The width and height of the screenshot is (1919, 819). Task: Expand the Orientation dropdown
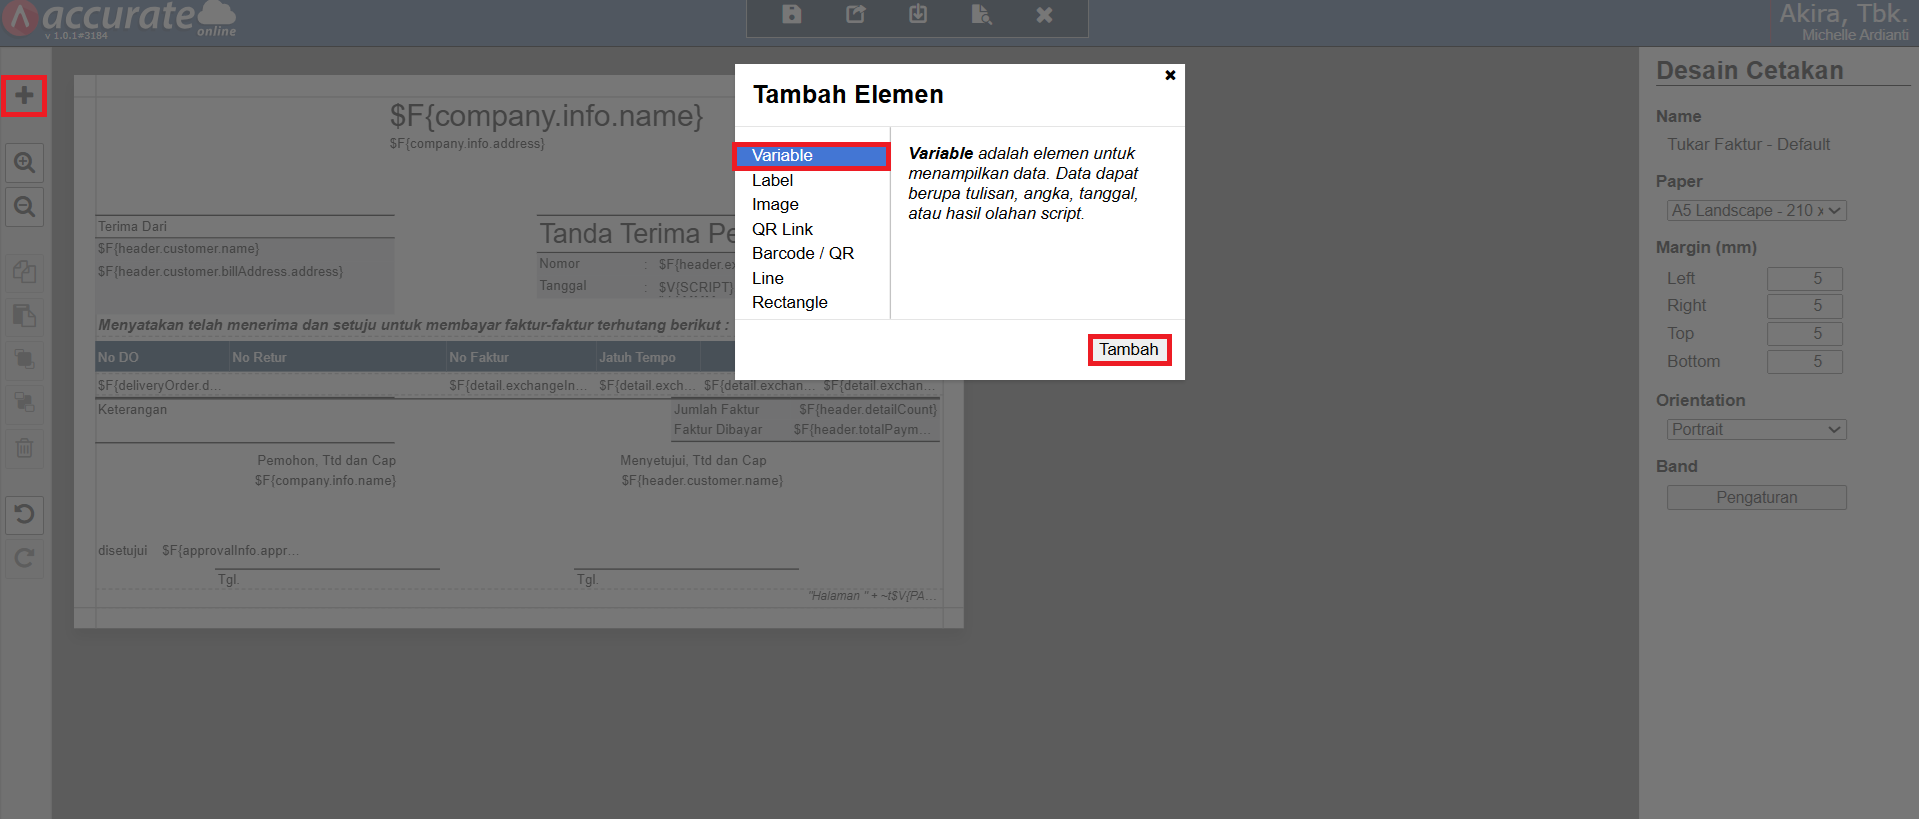pyautogui.click(x=1756, y=430)
